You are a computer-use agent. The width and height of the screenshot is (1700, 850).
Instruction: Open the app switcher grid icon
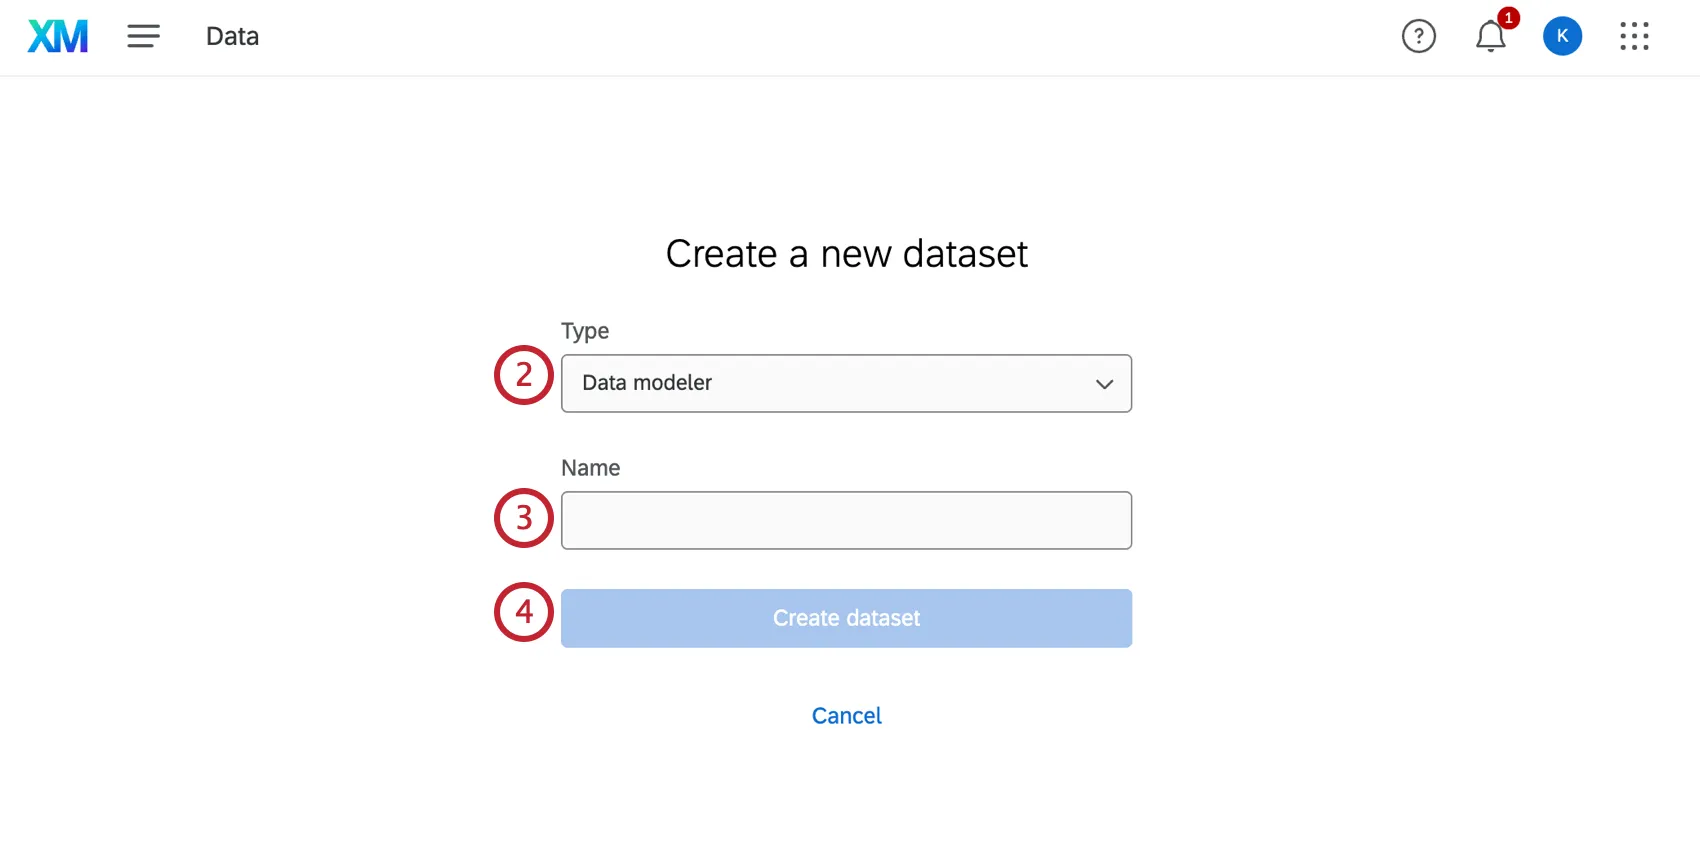1634,37
